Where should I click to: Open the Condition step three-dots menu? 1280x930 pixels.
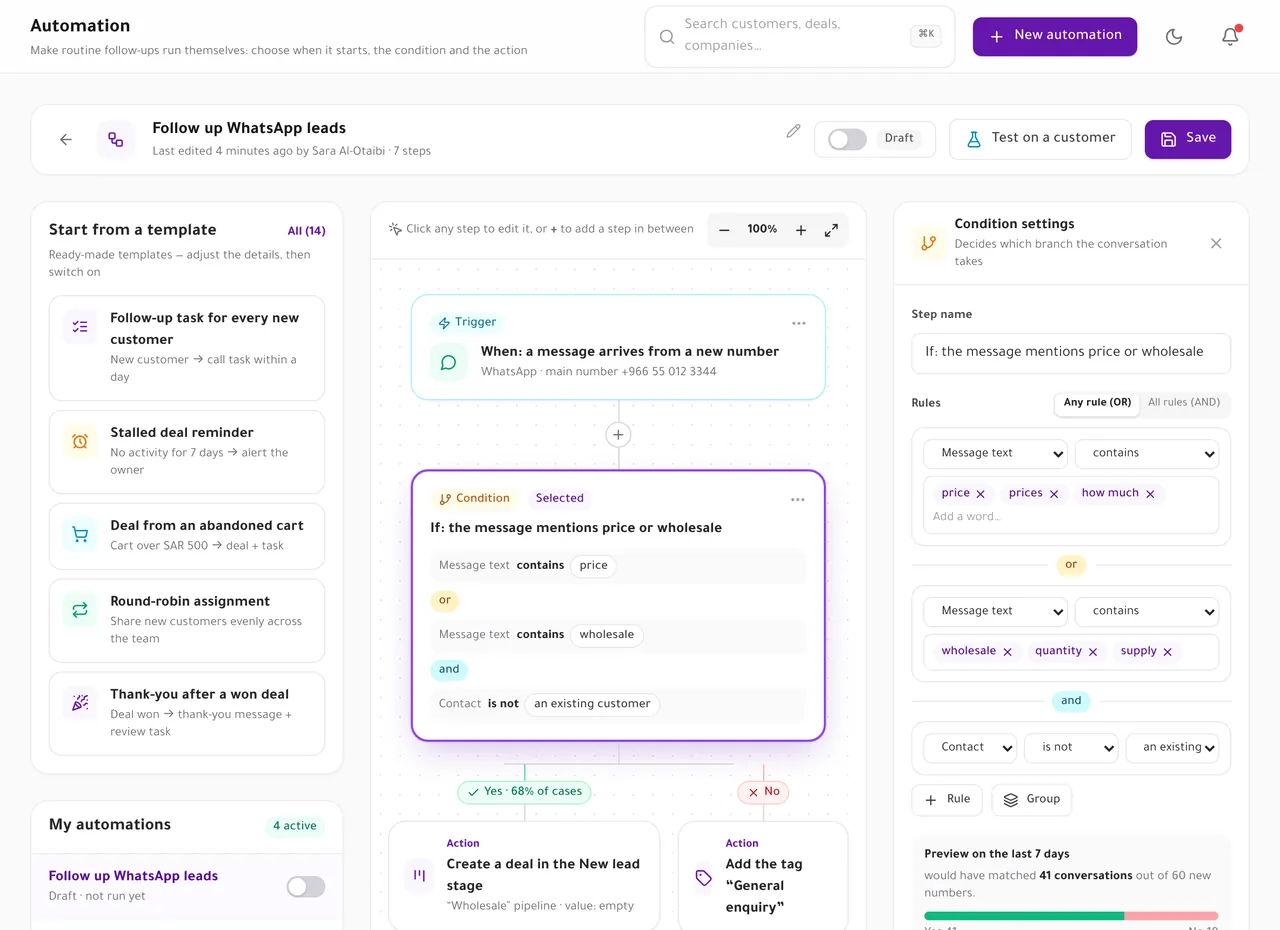(797, 499)
